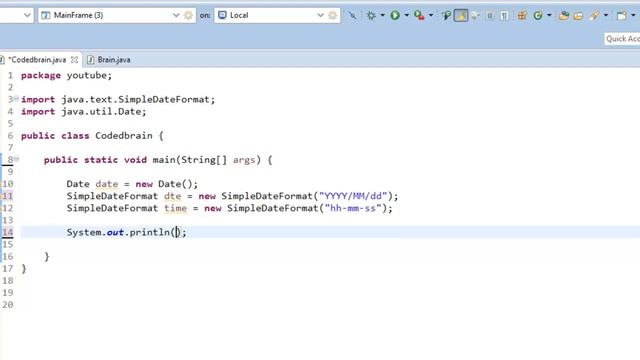
Task: Open the Debug configurations dropdown arrow
Action: 382,16
